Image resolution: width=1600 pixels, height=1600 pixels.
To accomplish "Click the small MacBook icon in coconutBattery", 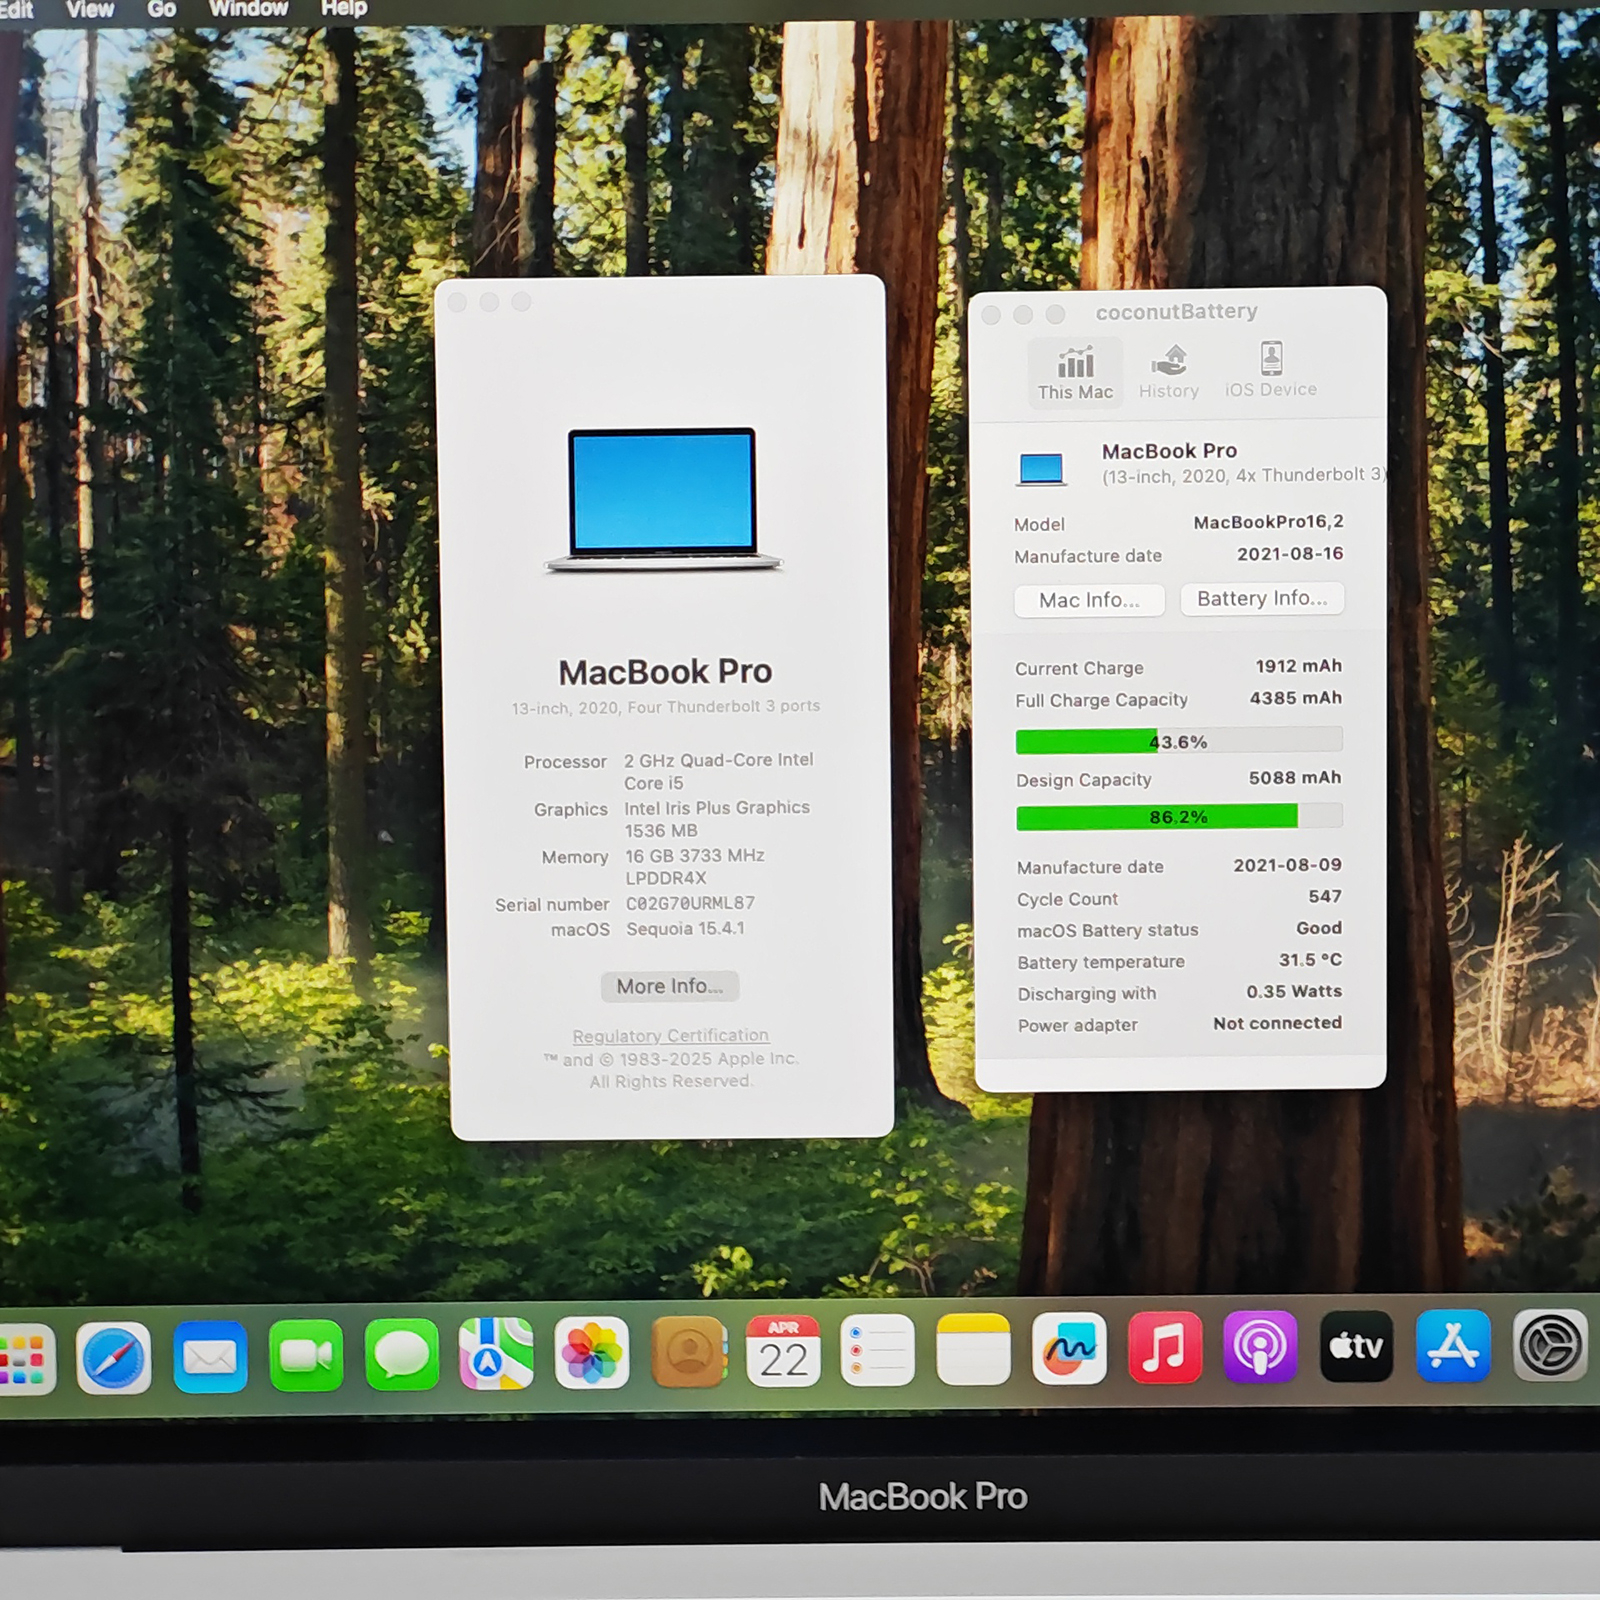I will (x=1041, y=469).
